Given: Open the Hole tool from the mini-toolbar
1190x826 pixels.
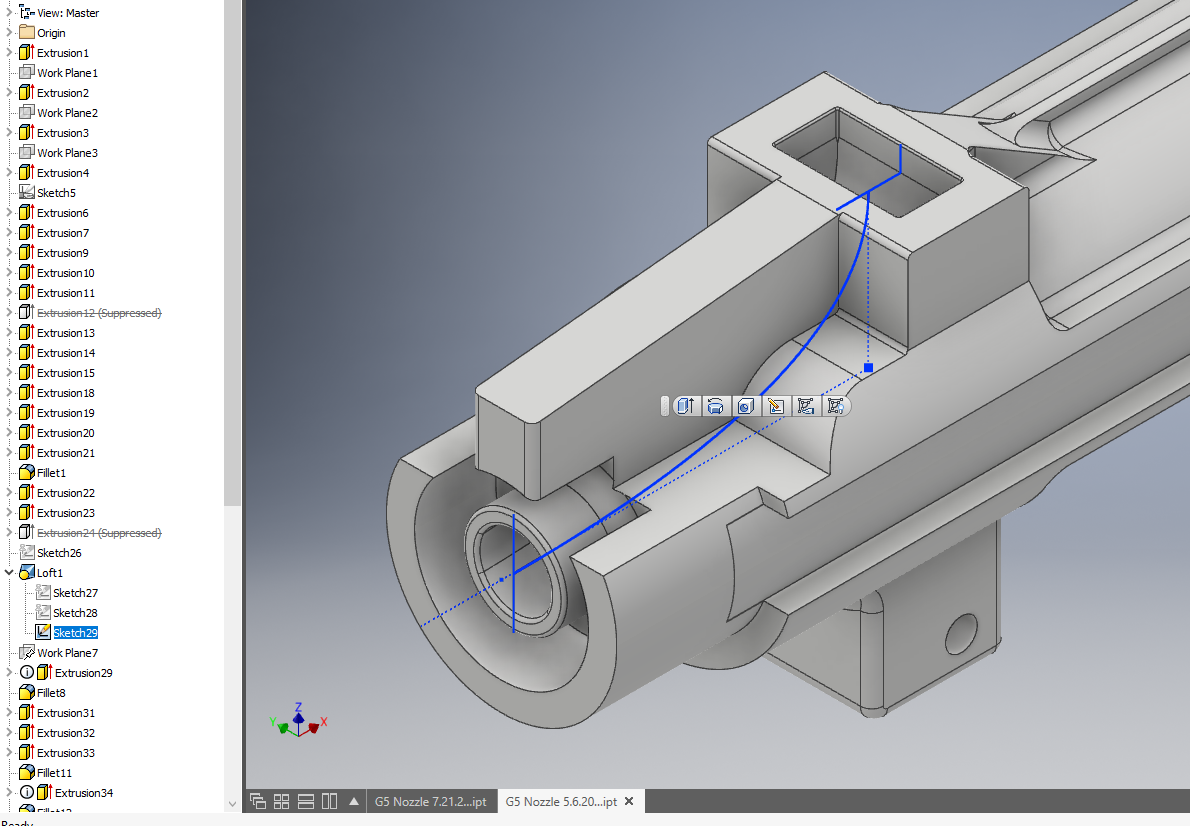Looking at the screenshot, I should [x=745, y=406].
